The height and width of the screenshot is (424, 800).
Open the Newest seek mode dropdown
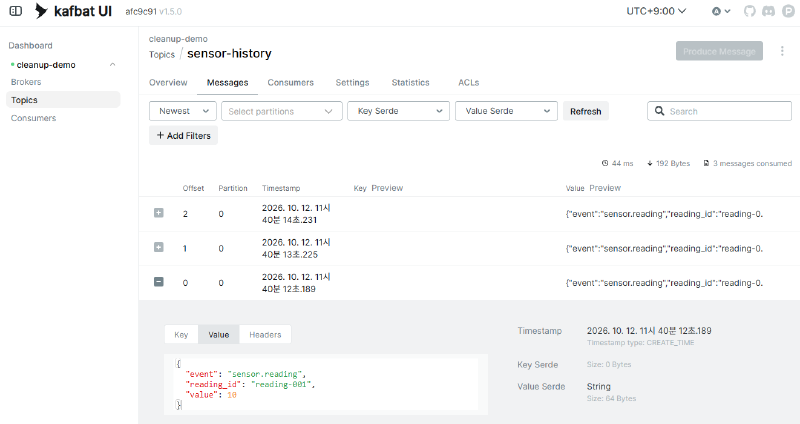[x=183, y=111]
